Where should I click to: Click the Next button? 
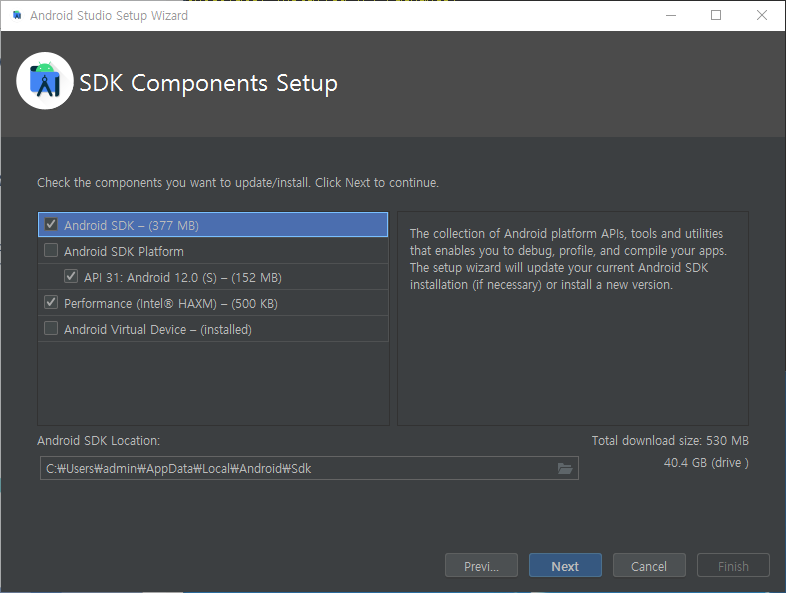(565, 566)
